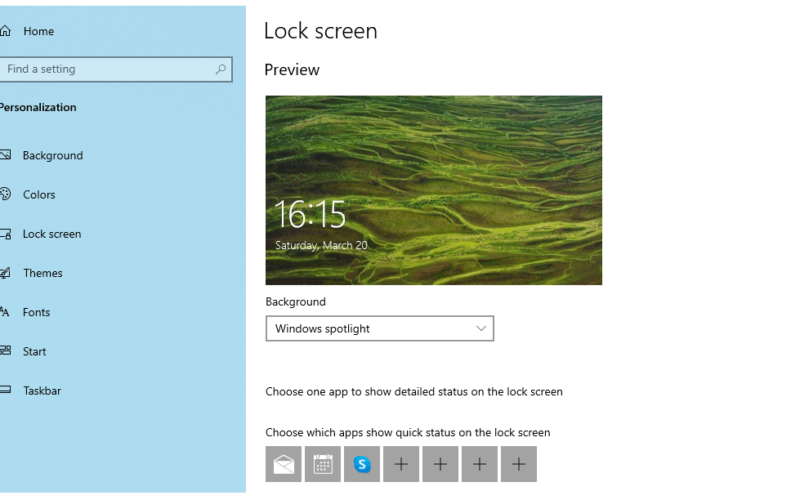This screenshot has width=800, height=500.
Task: Click the Preview heading
Action: 292,70
